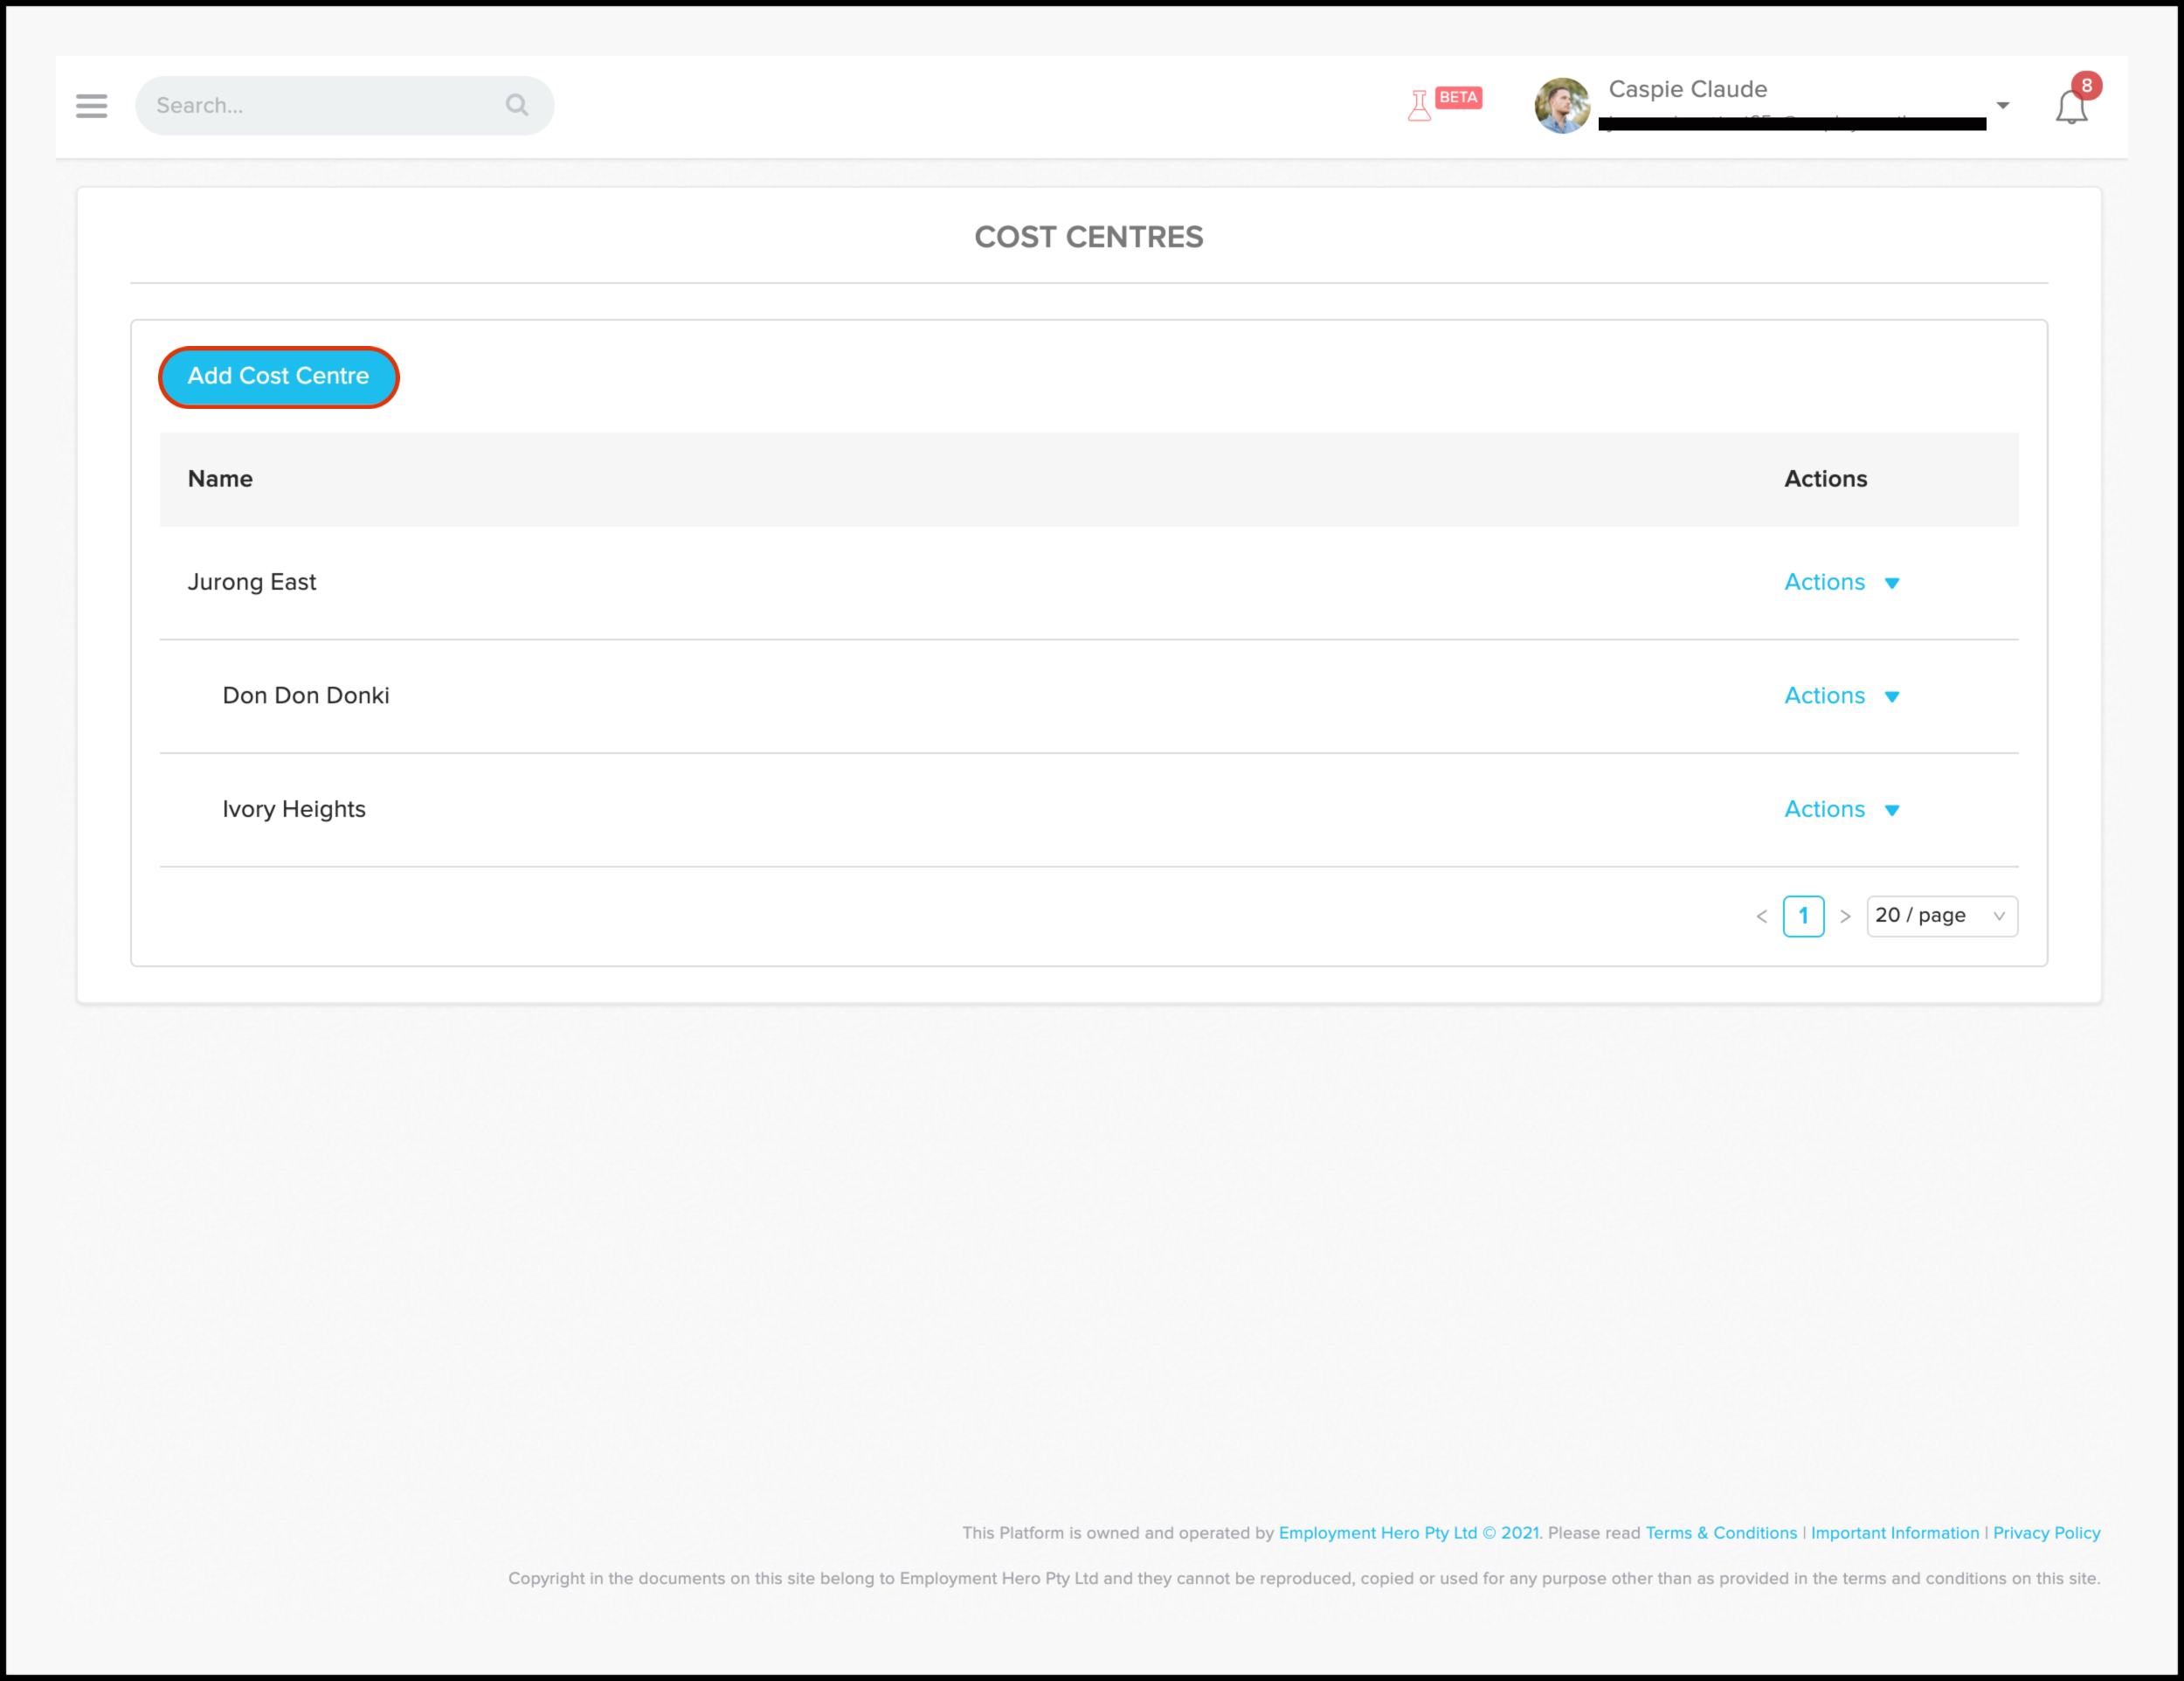Image resolution: width=2184 pixels, height=1681 pixels.
Task: Open Terms & Conditions link
Action: [x=1721, y=1533]
